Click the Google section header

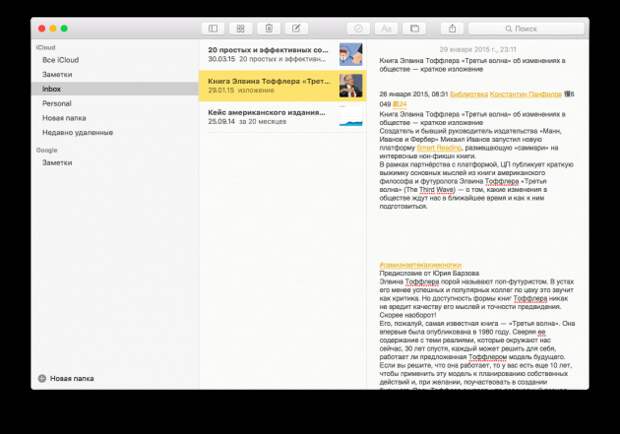47,150
